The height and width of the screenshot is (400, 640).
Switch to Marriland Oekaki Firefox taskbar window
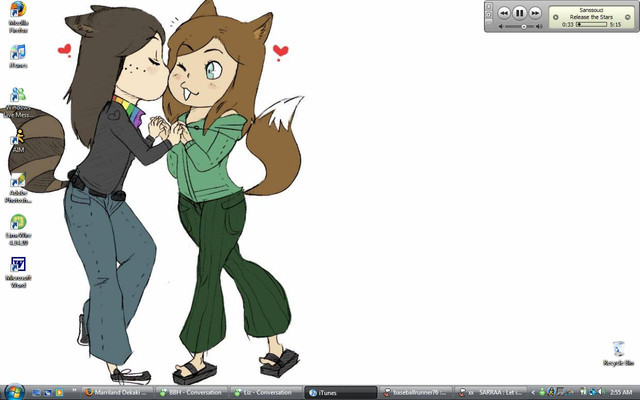(x=117, y=393)
